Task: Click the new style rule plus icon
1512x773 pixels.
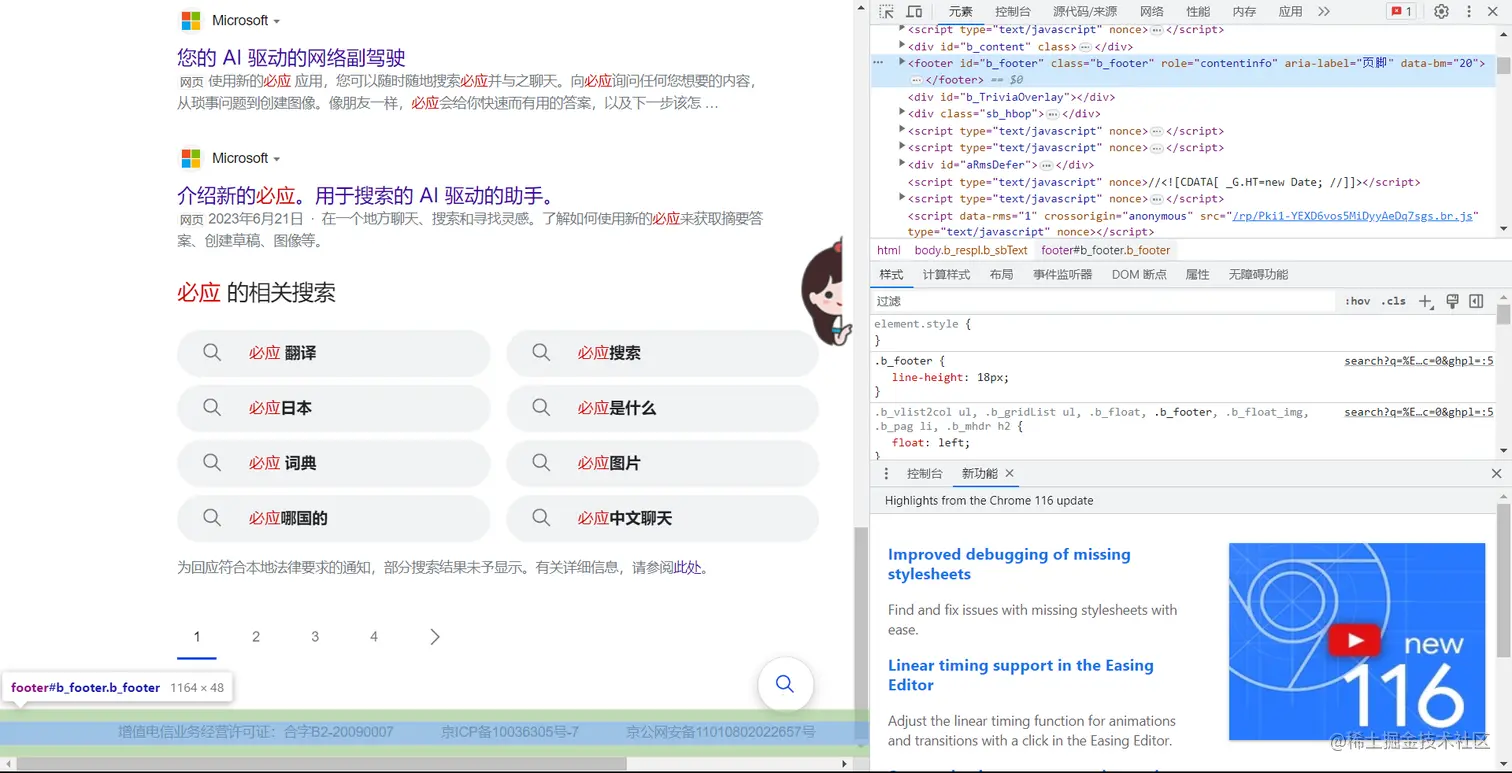Action: (x=1426, y=301)
